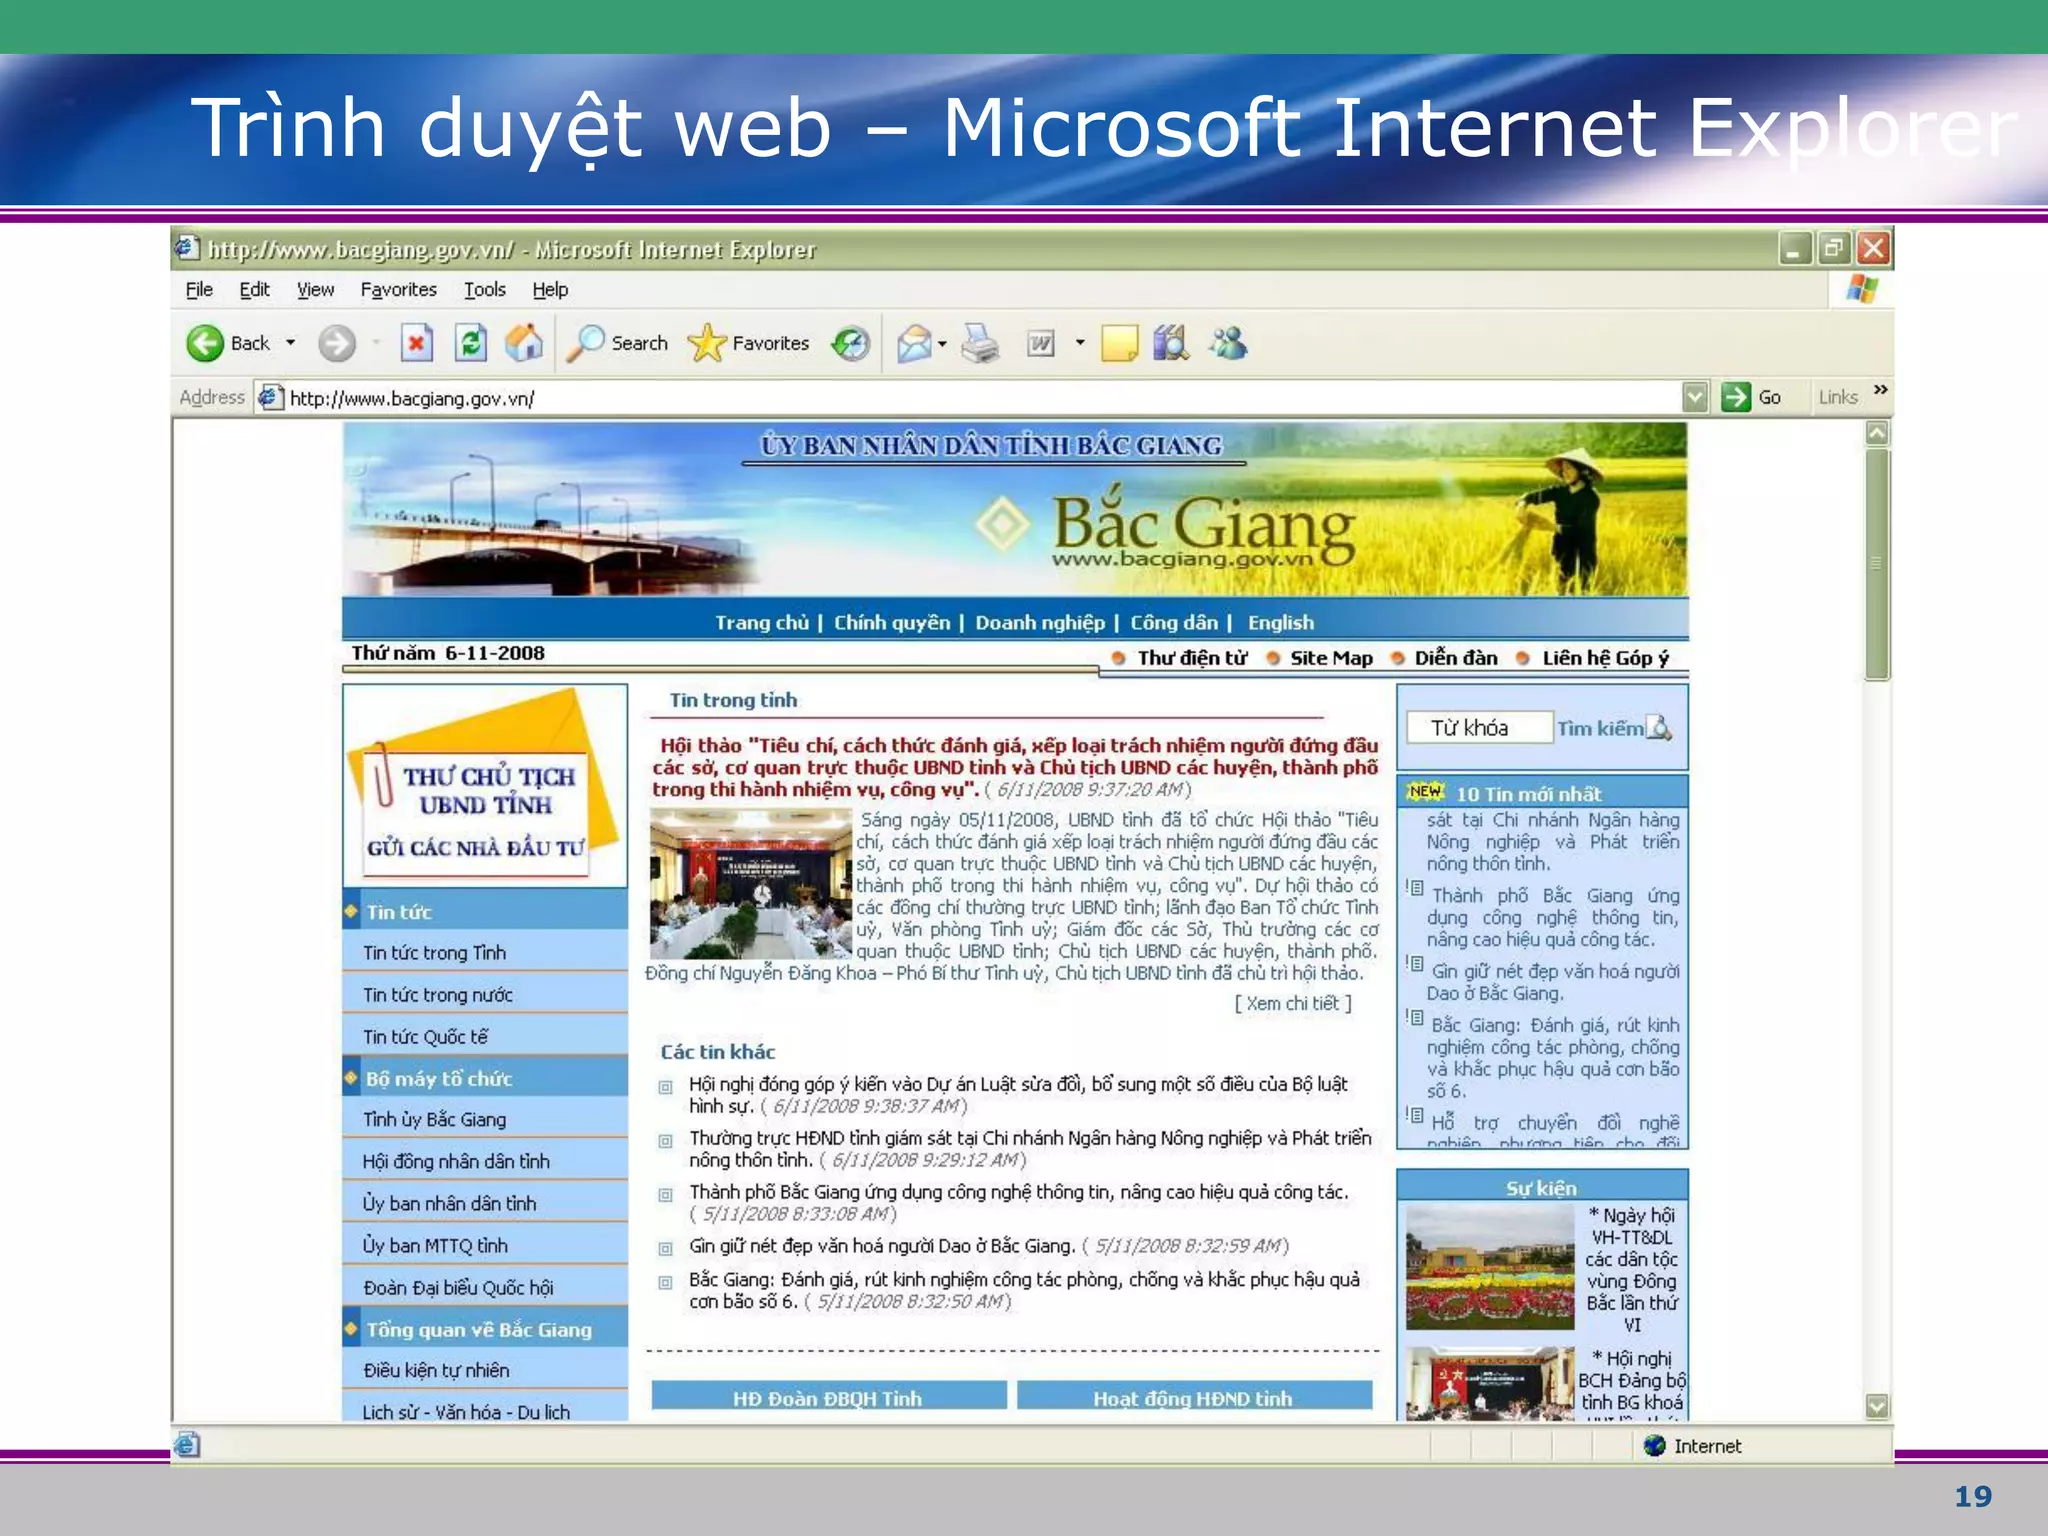This screenshot has width=2048, height=1536.
Task: Open Diễn đàn forum link
Action: pyautogui.click(x=1456, y=658)
